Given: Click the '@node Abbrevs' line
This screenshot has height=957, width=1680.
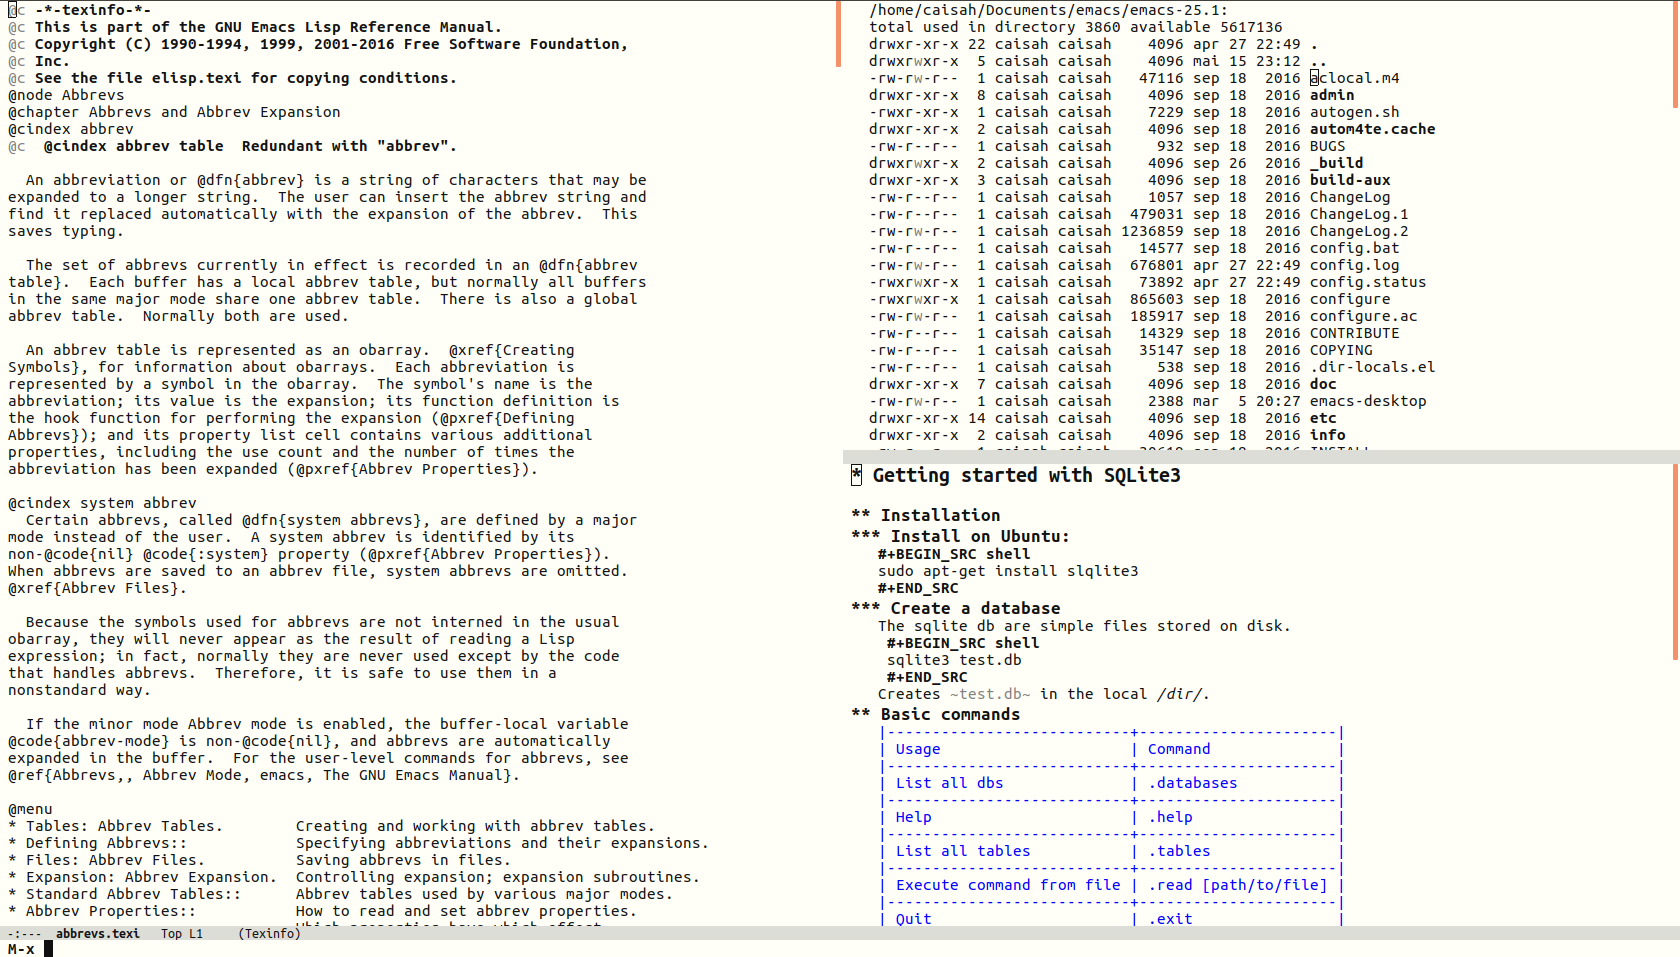Looking at the screenshot, I should coord(66,95).
